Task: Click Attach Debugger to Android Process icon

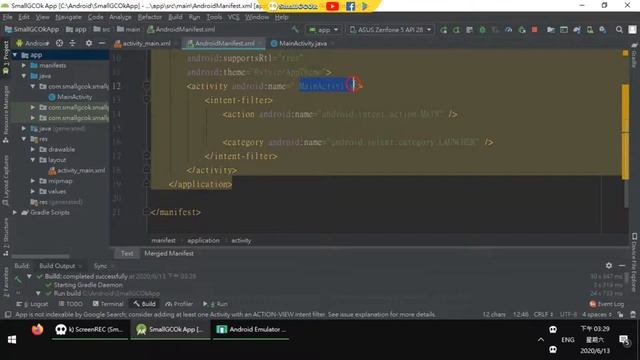Action: pyautogui.click(x=522, y=30)
